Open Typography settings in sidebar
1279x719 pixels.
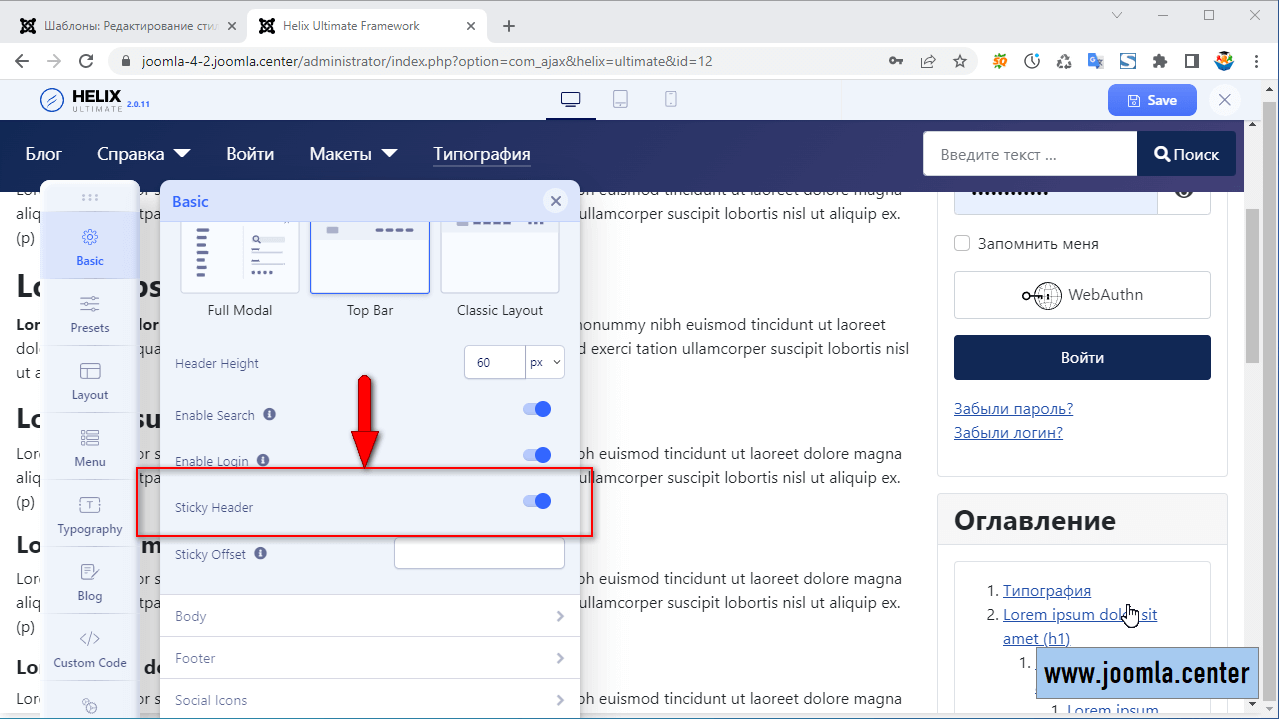click(x=90, y=515)
